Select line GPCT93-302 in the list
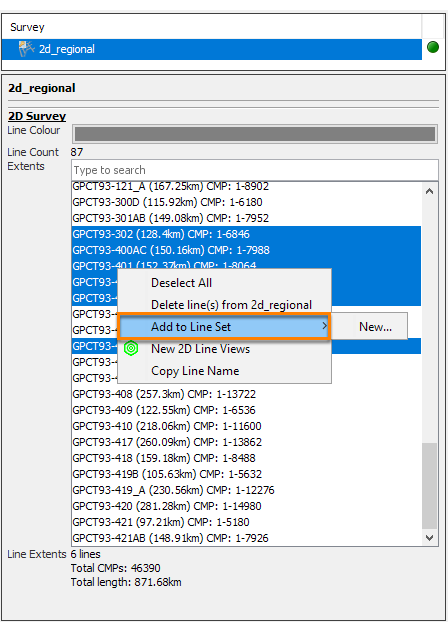The width and height of the screenshot is (448, 622). 246,234
